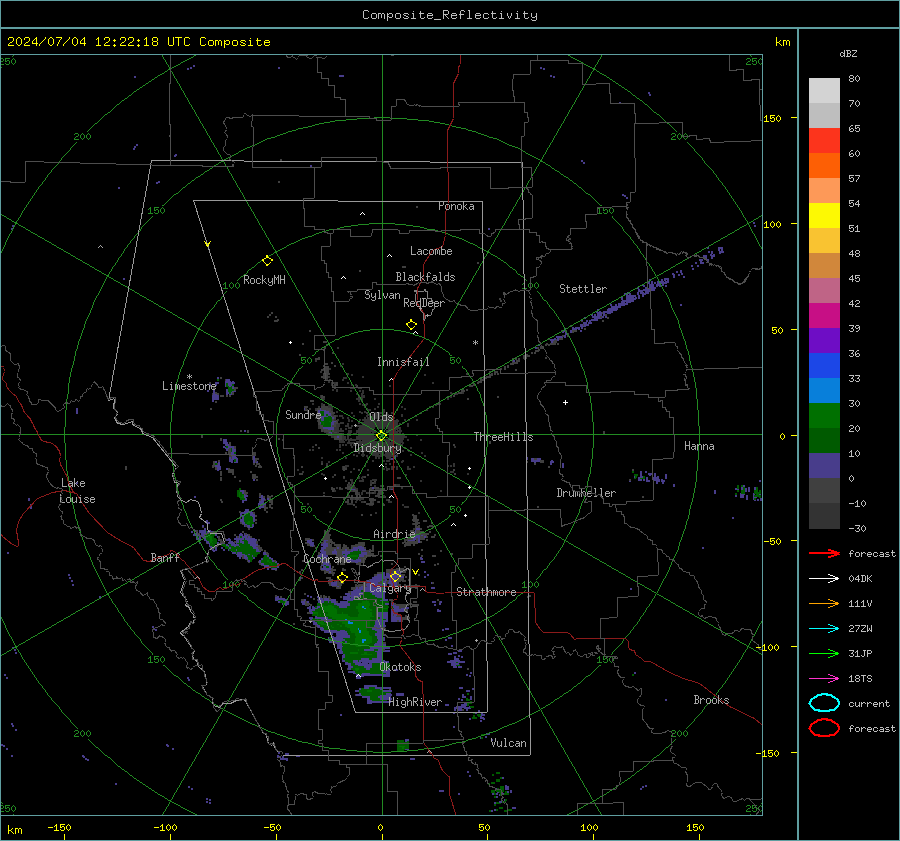Click the 2024/07/04 12:22:18 UTC timestamp

(138, 42)
